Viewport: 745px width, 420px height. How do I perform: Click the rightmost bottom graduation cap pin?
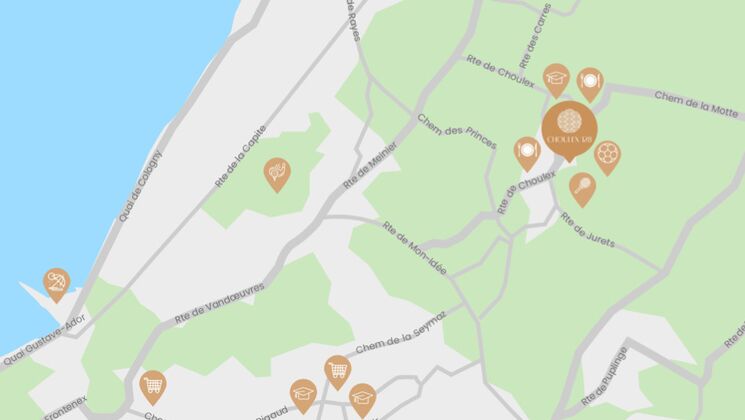[363, 401]
